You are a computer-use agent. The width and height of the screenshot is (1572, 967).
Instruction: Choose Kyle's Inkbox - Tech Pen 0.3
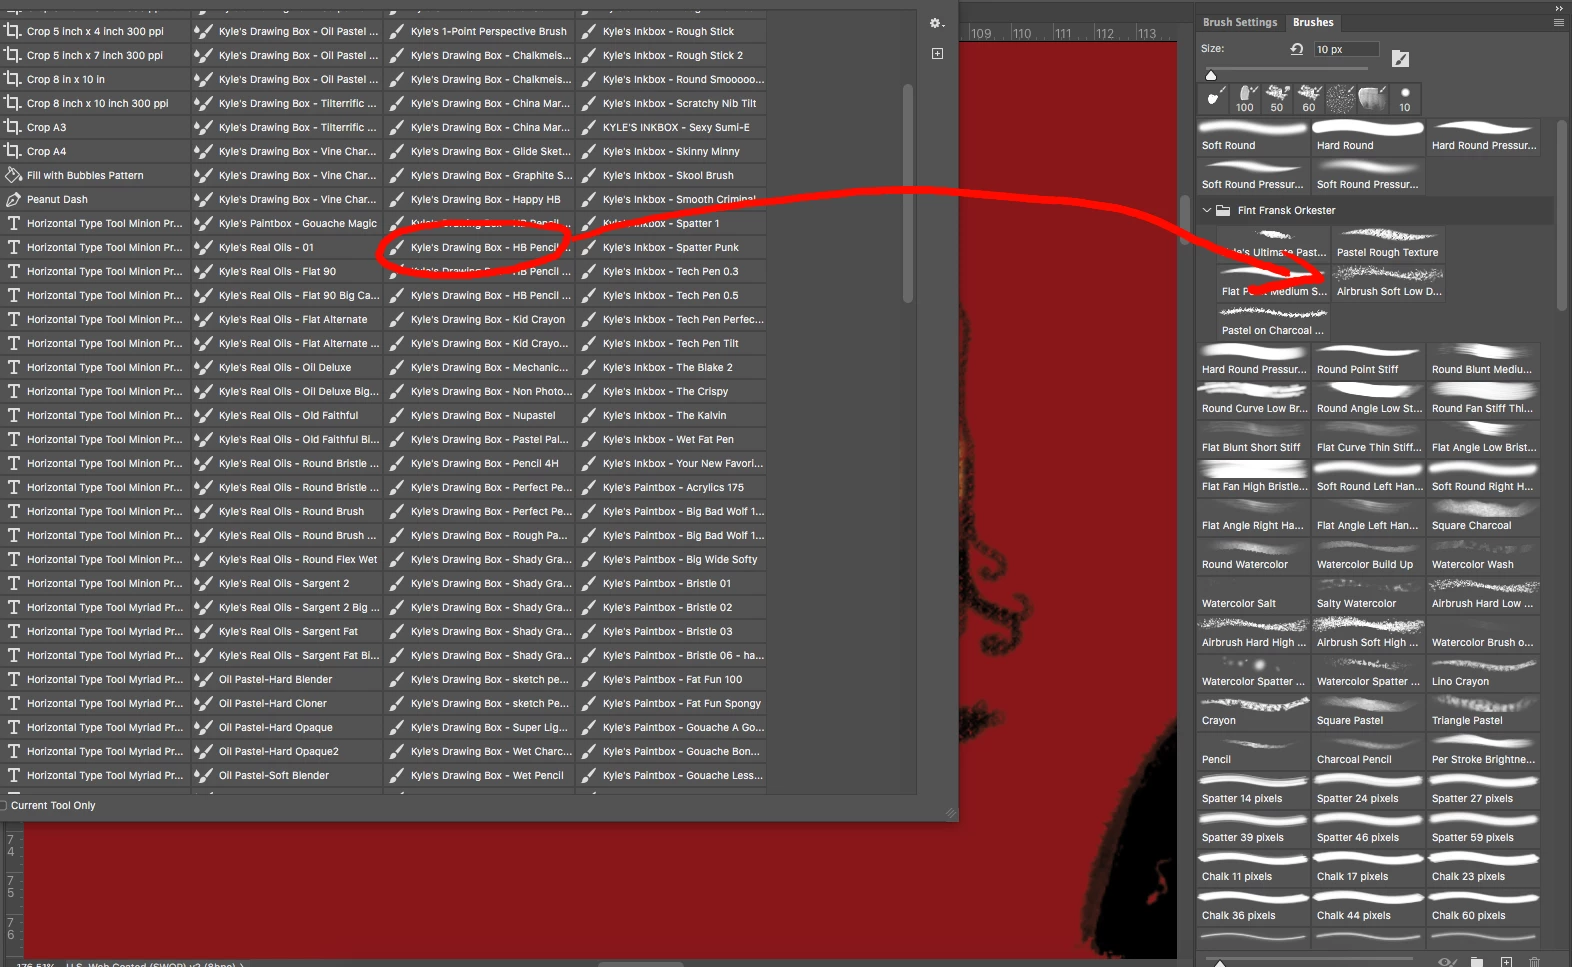tap(671, 271)
